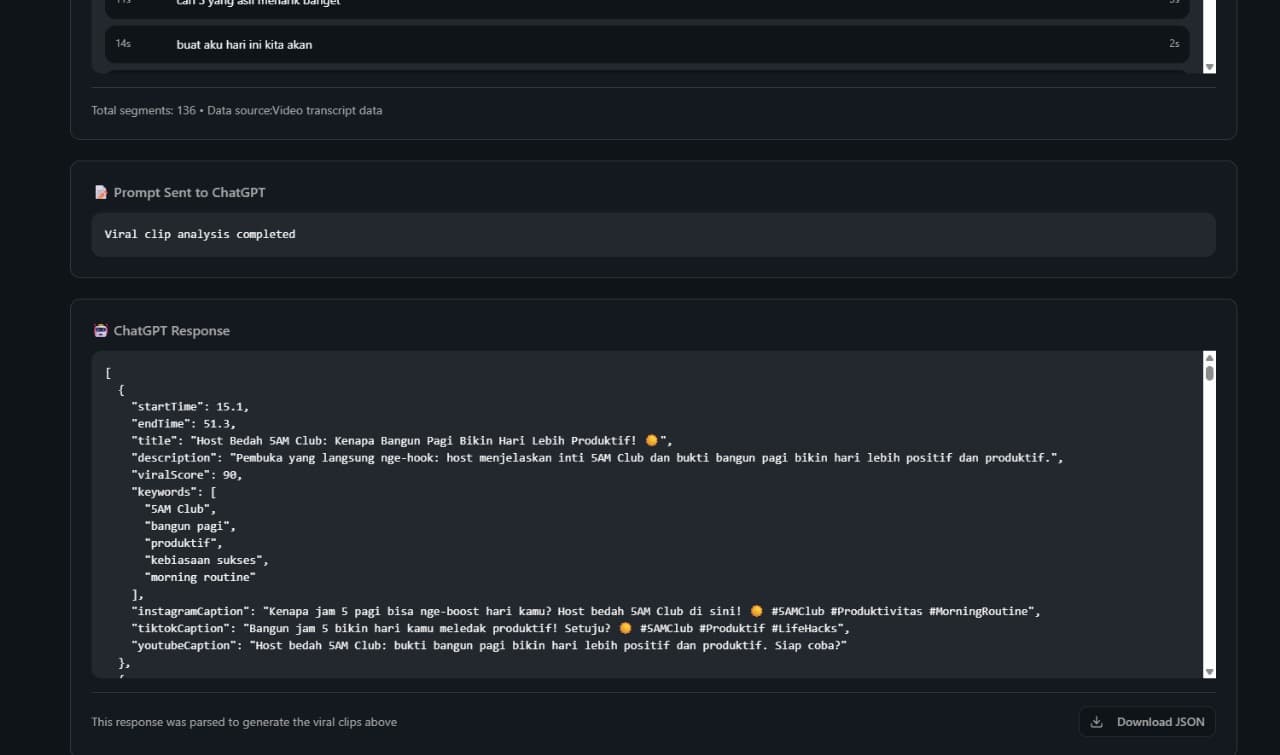Click the transcript list scrollbar down arrow
The height and width of the screenshot is (755, 1280).
[1209, 67]
